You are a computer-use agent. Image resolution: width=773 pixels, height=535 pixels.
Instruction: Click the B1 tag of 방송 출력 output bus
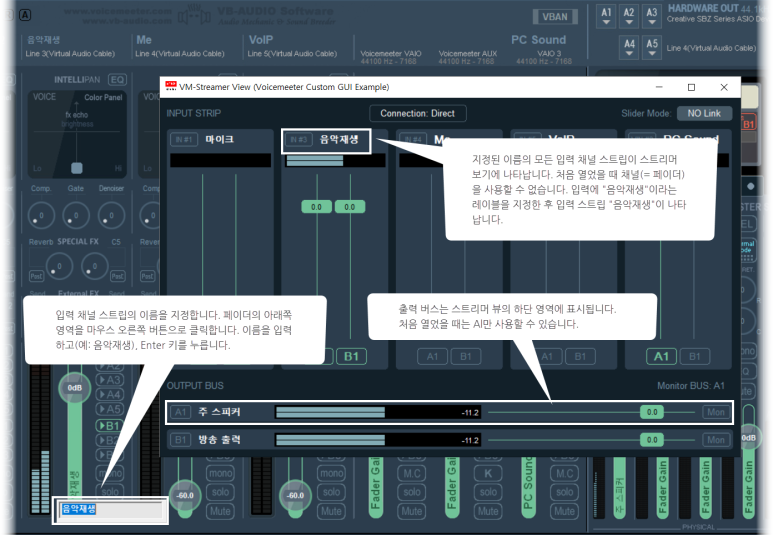click(181, 440)
